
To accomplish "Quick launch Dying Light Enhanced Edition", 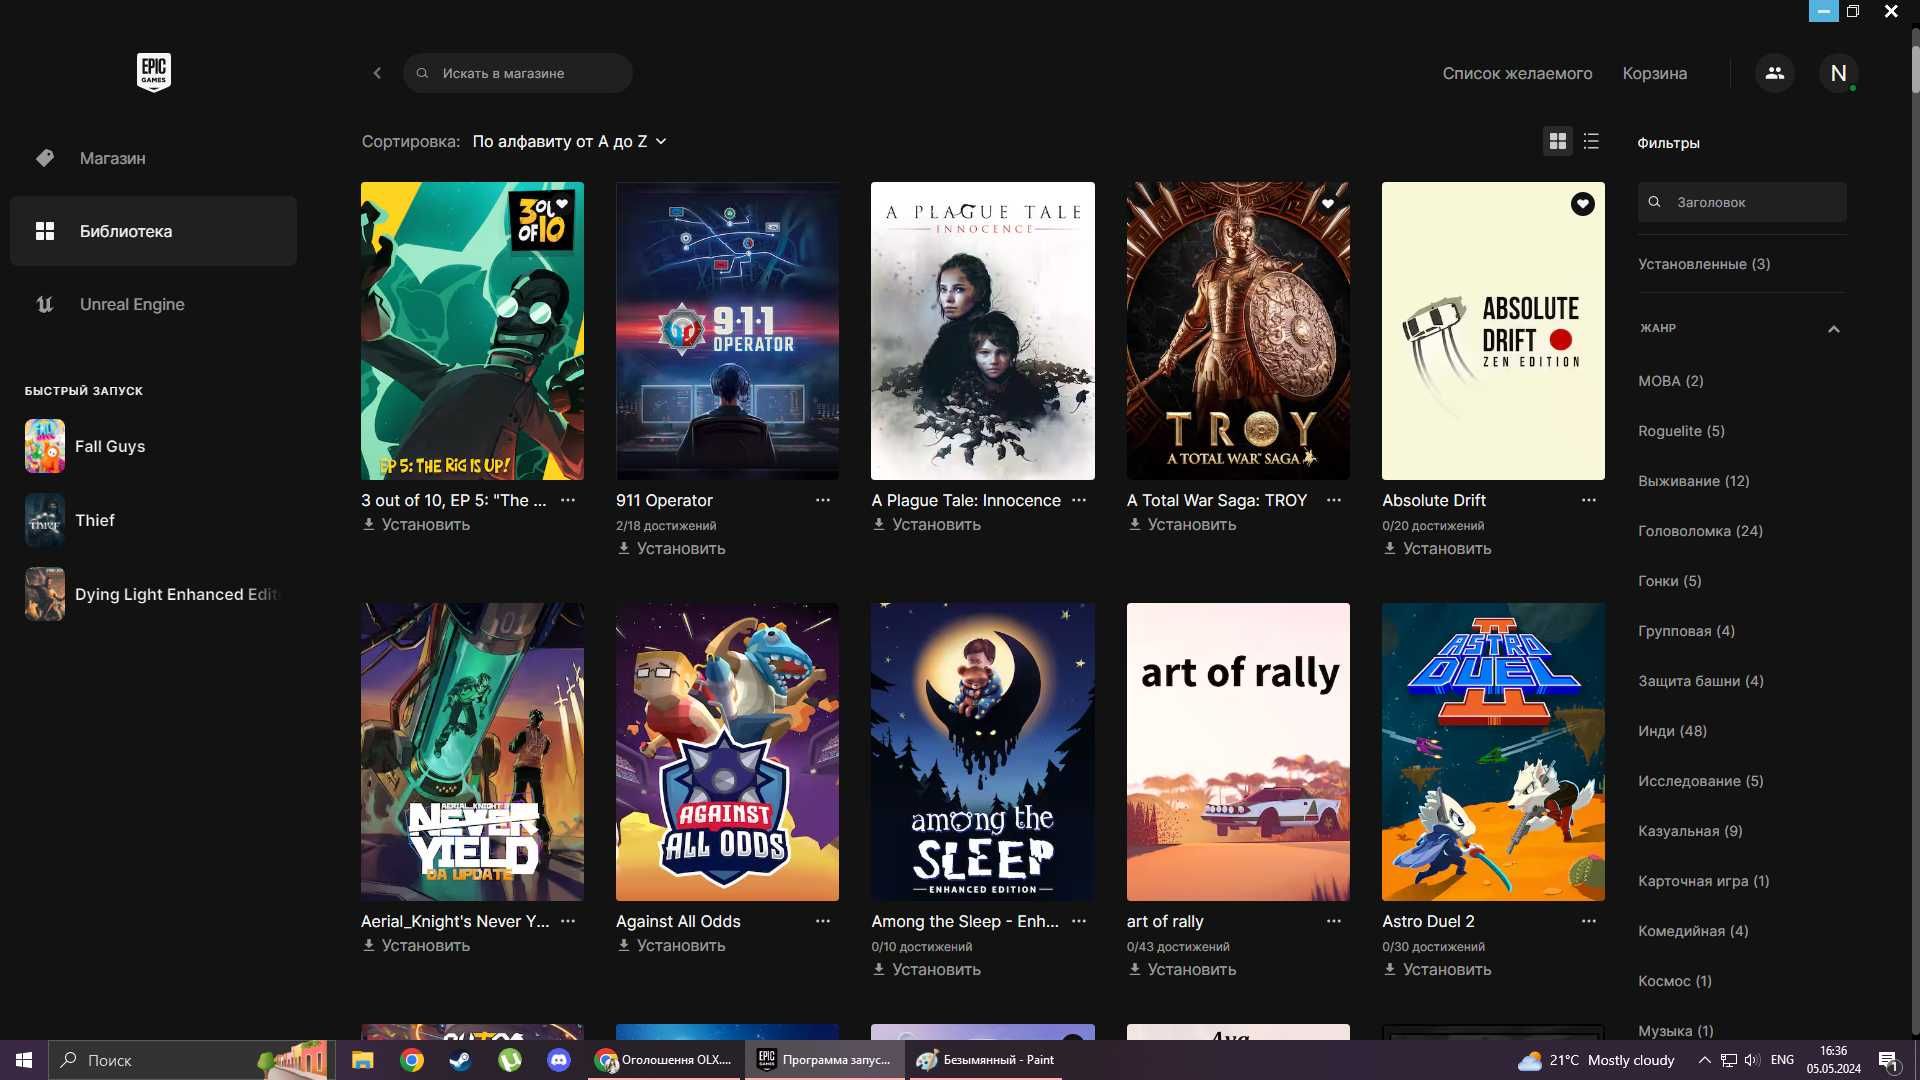I will click(x=153, y=594).
